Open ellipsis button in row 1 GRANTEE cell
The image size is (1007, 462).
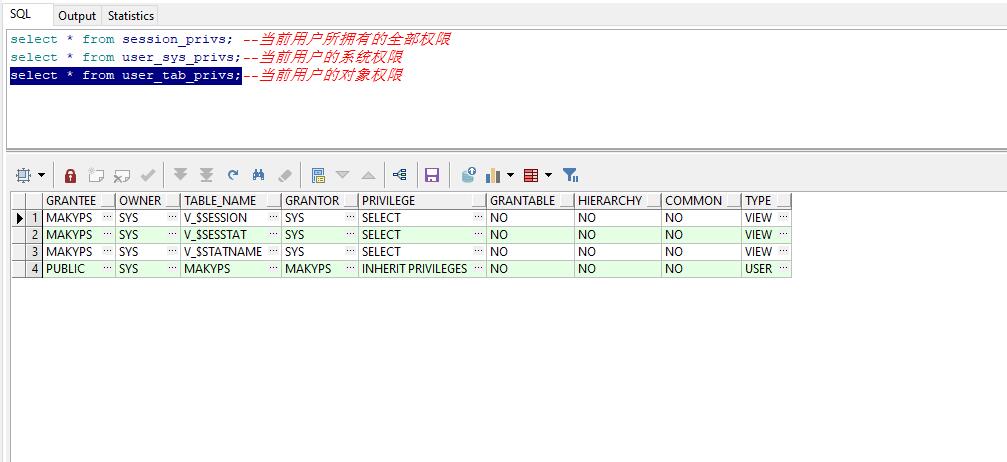click(107, 217)
